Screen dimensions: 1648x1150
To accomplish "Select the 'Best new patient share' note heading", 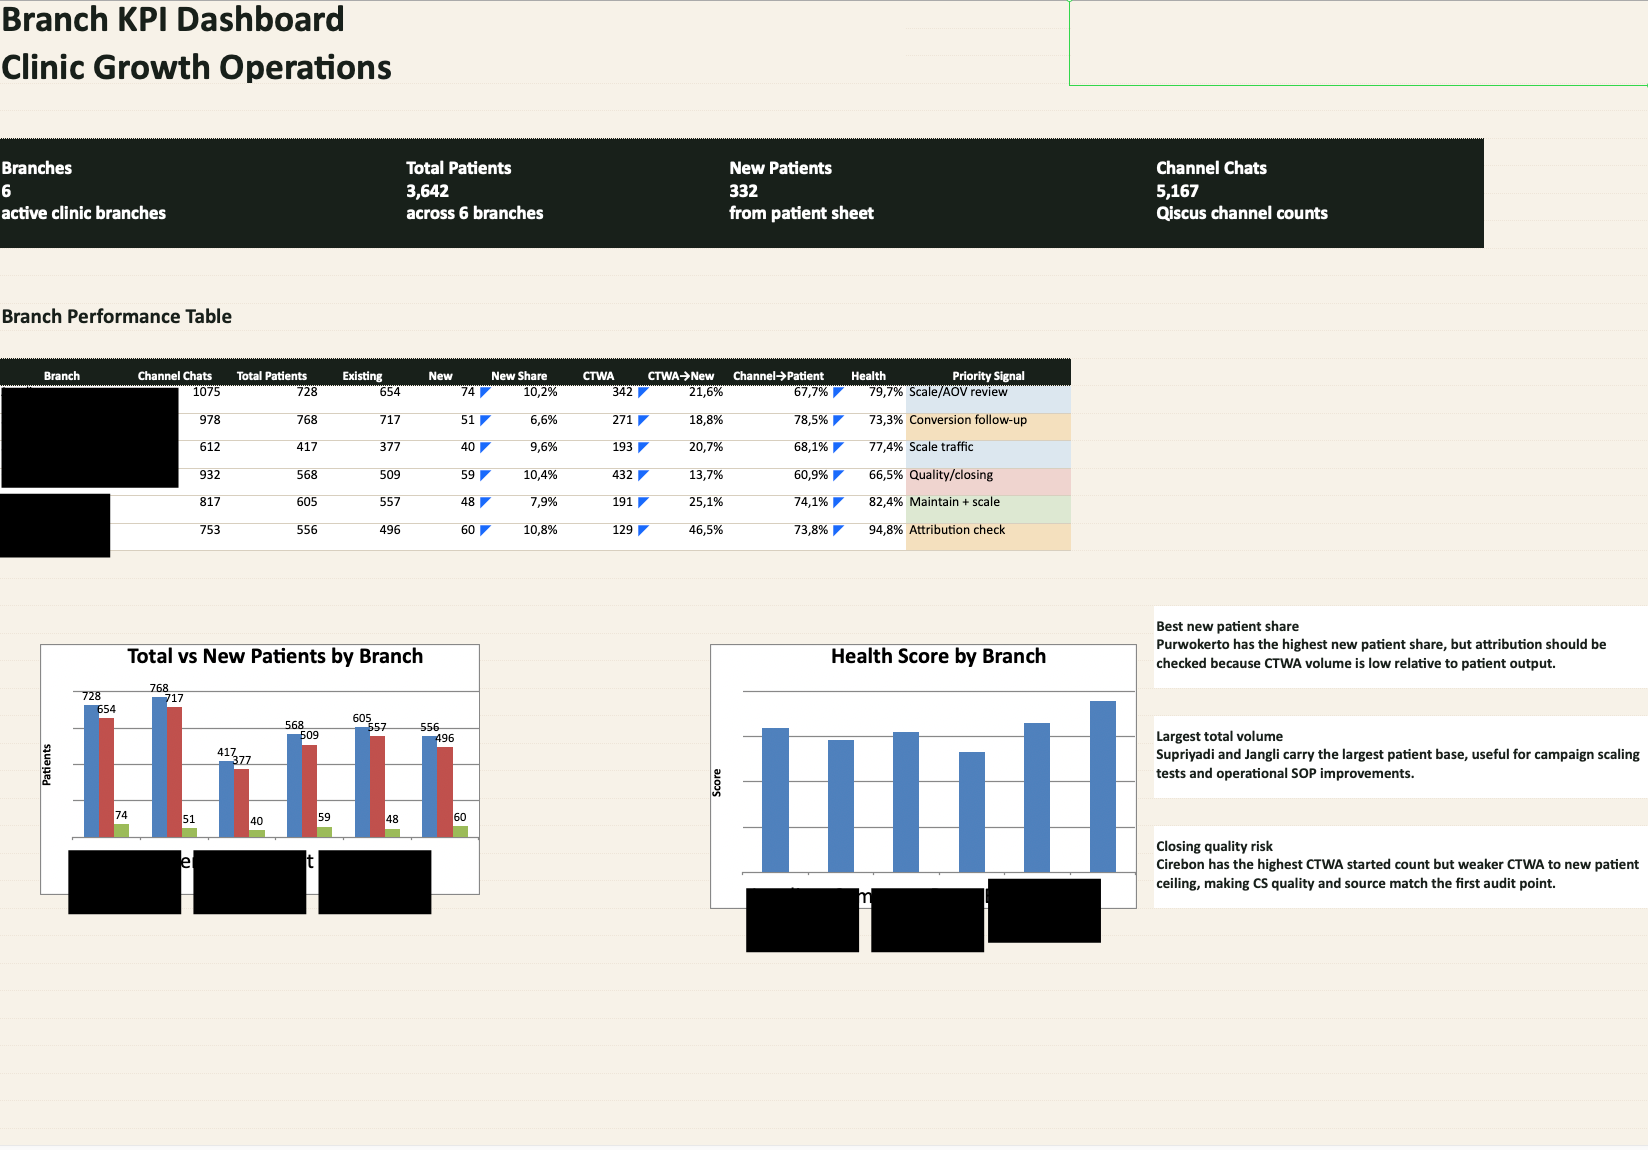I will (1227, 626).
